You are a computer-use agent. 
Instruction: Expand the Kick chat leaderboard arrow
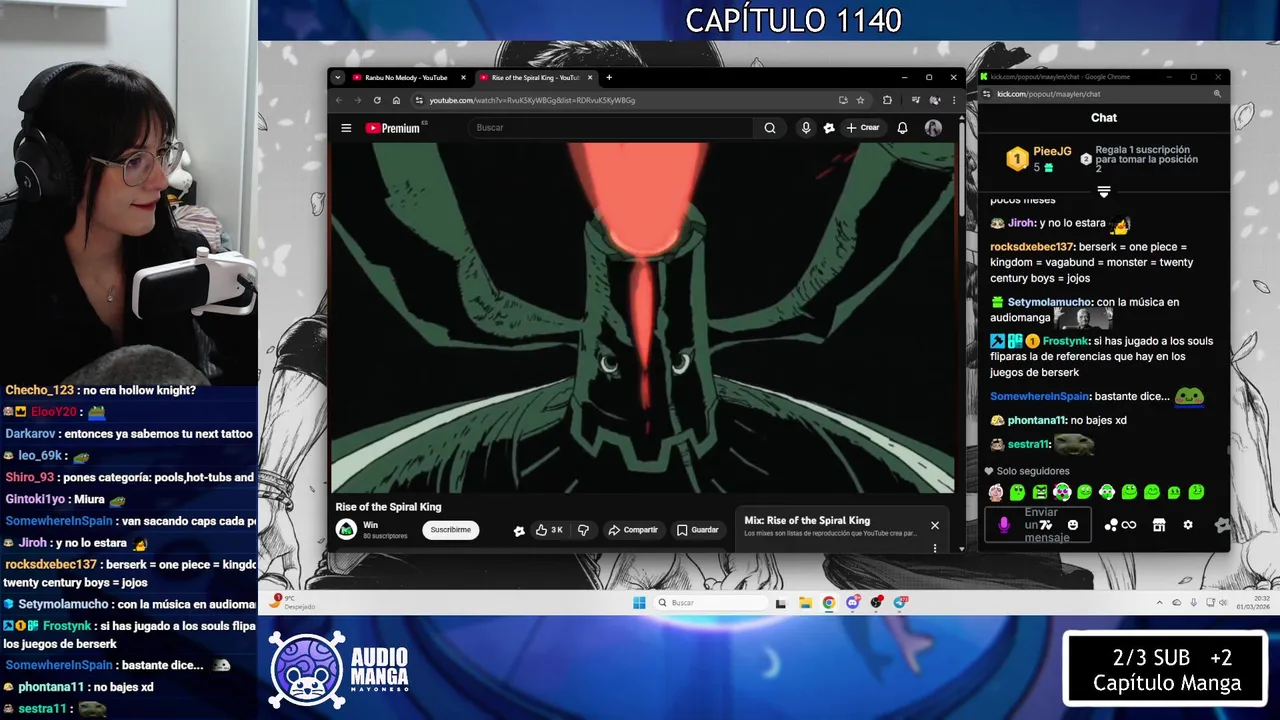coord(1104,191)
